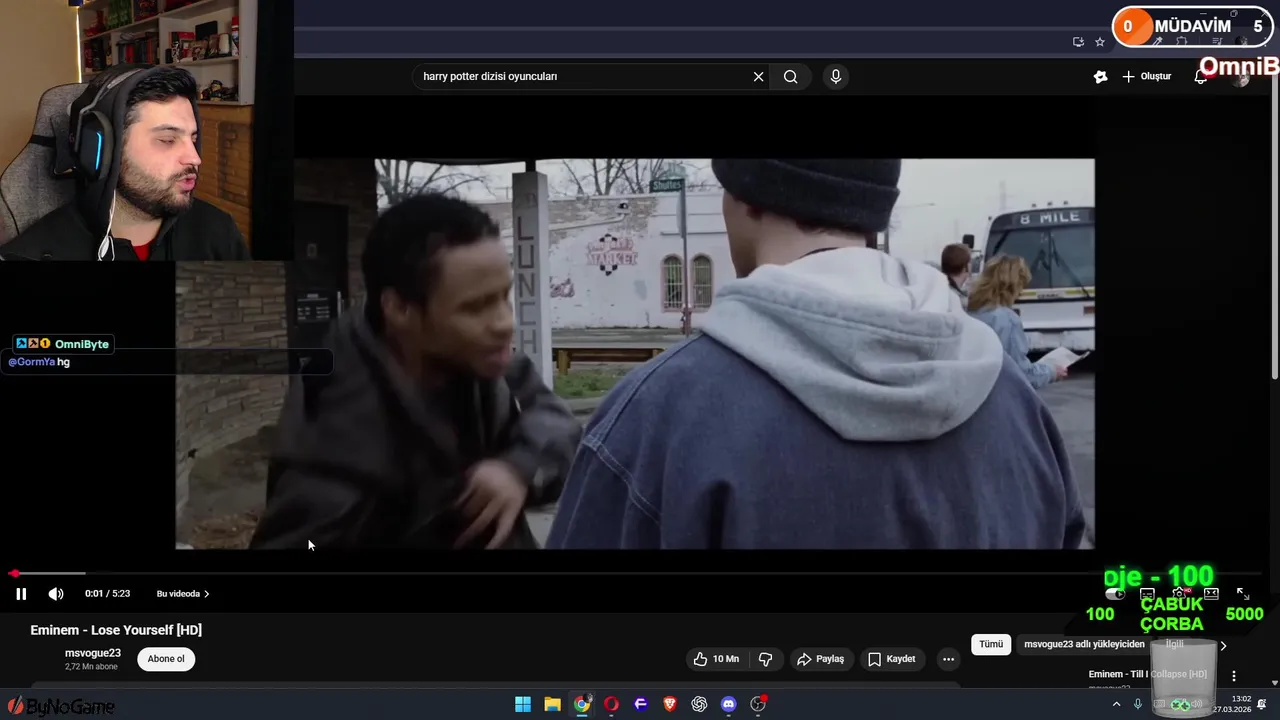Screen dimensions: 1280x720
Task: Open options for 'Till I Collapse' video
Action: (x=1234, y=676)
